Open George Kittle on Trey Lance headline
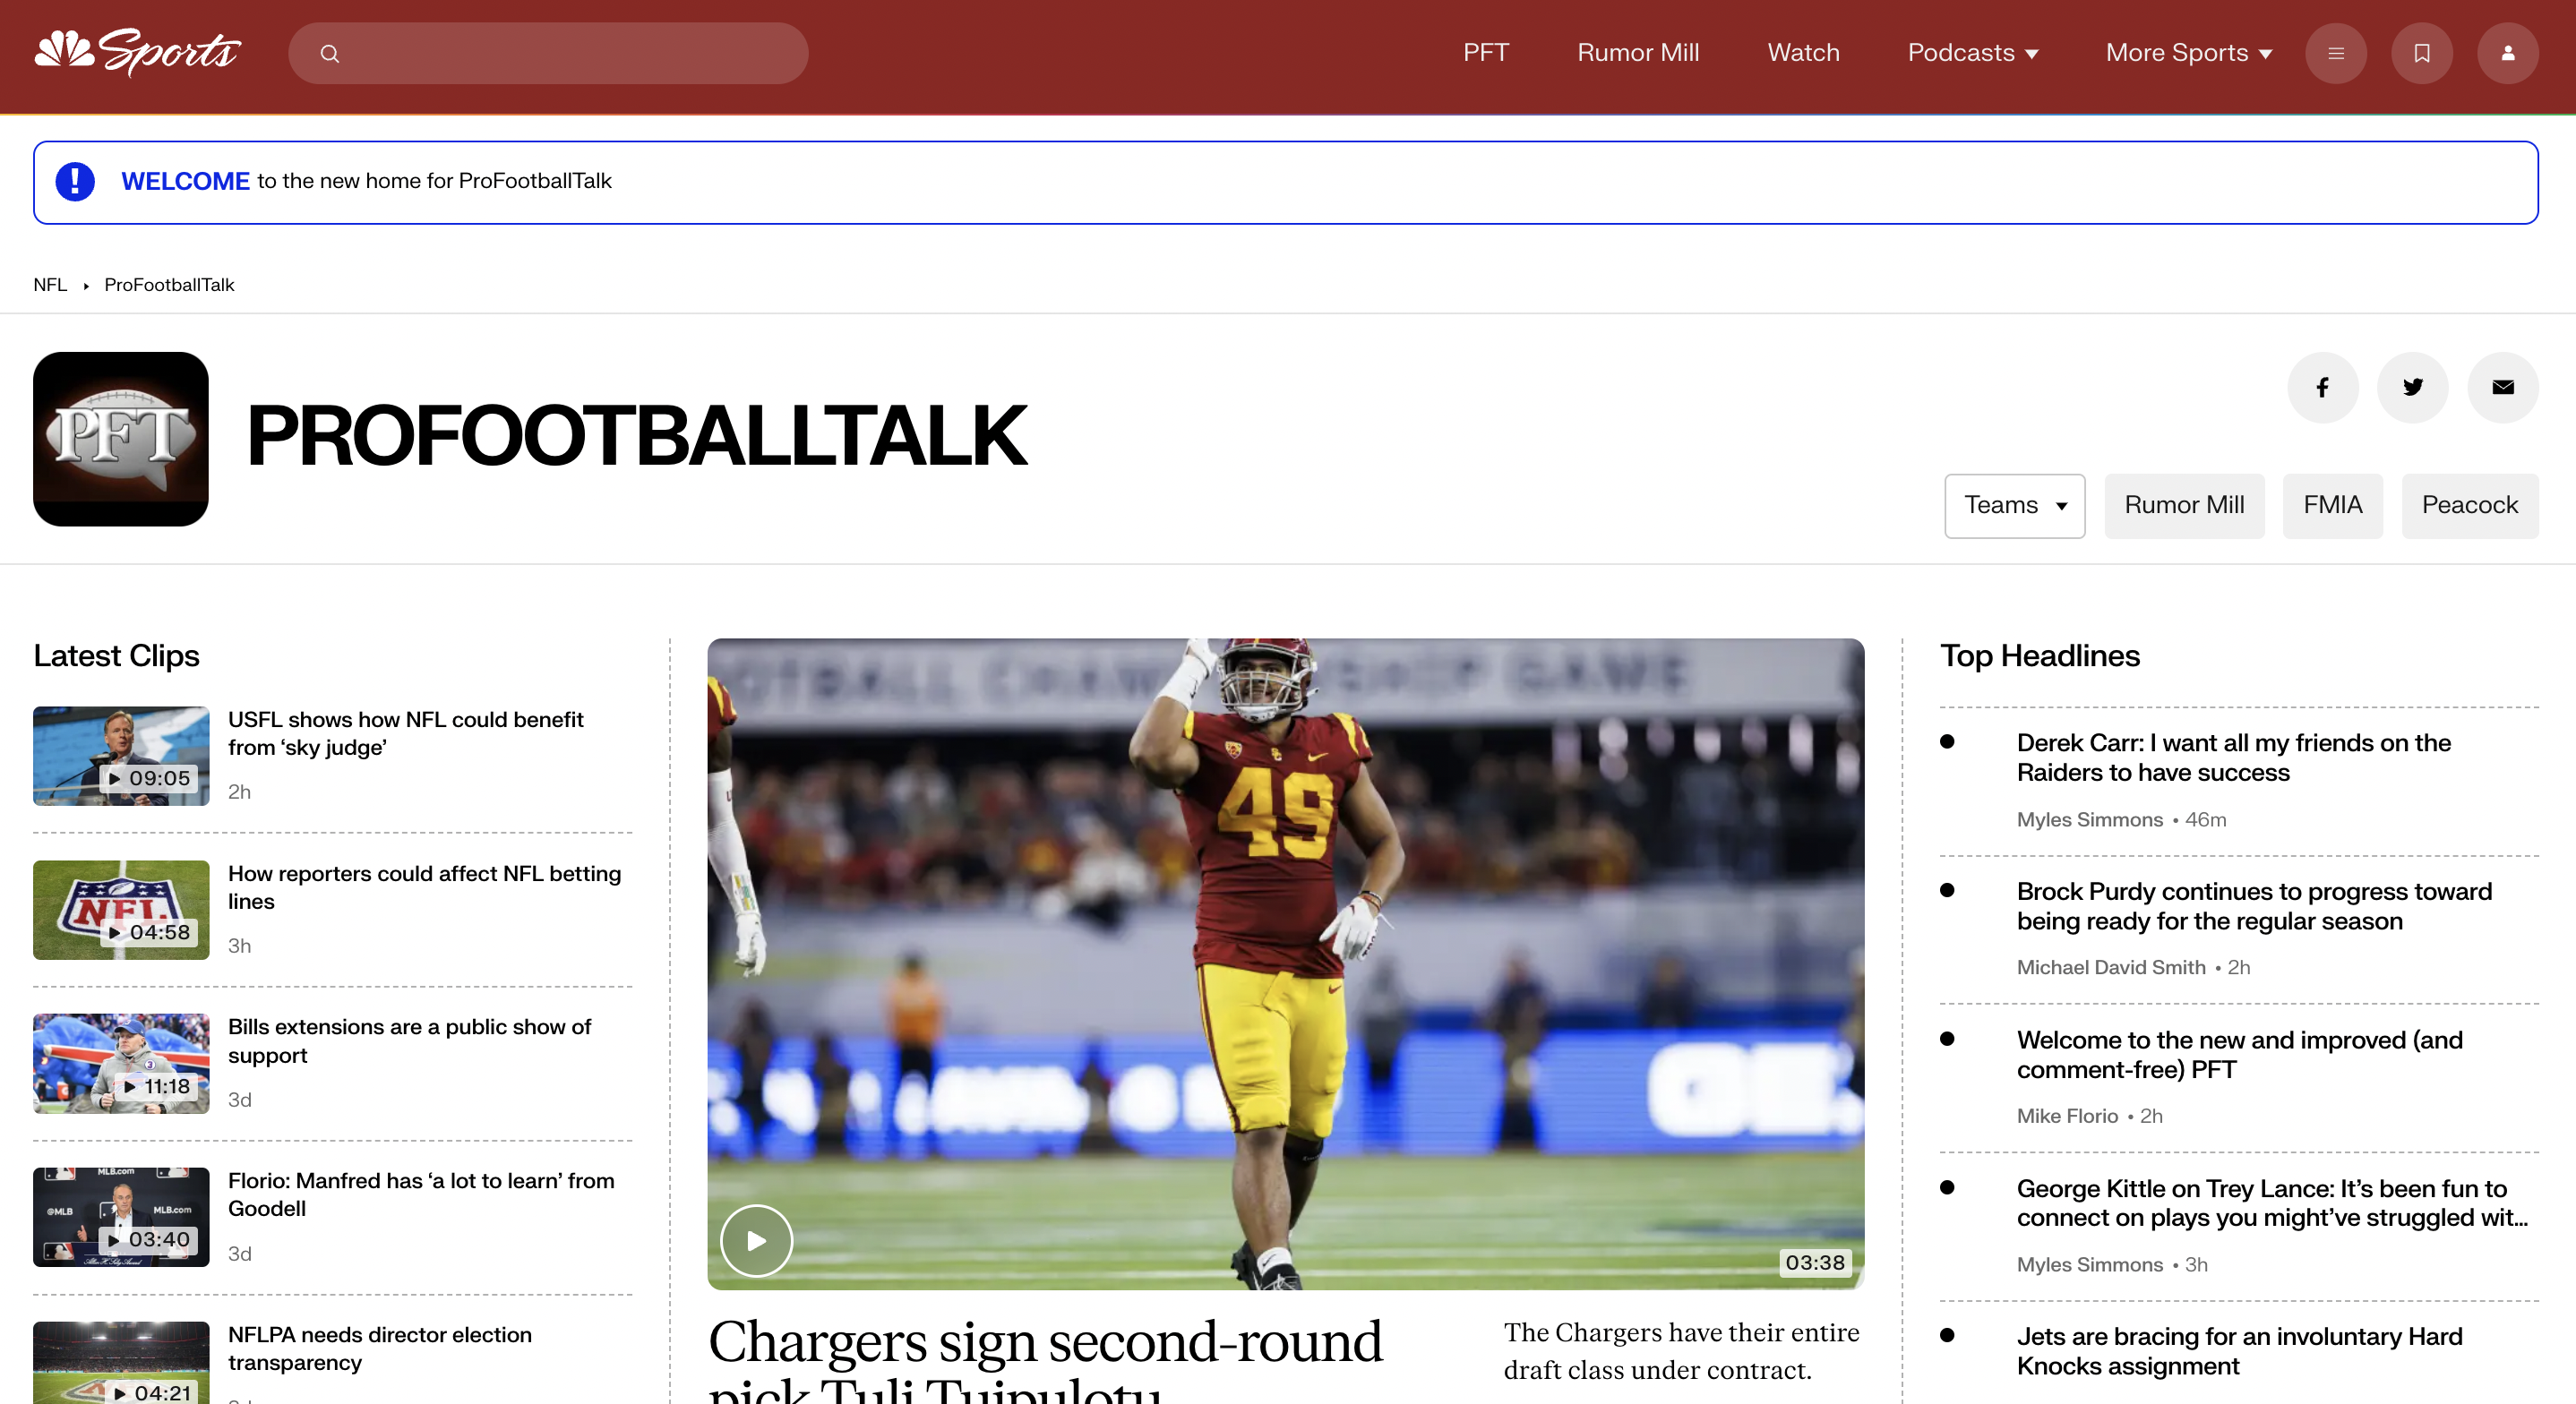This screenshot has width=2576, height=1404. pyautogui.click(x=2272, y=1204)
